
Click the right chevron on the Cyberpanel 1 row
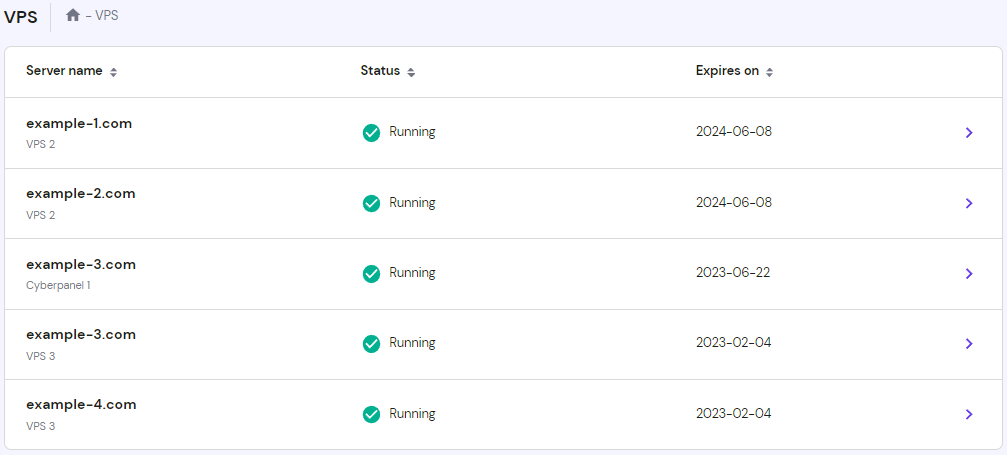tap(968, 273)
